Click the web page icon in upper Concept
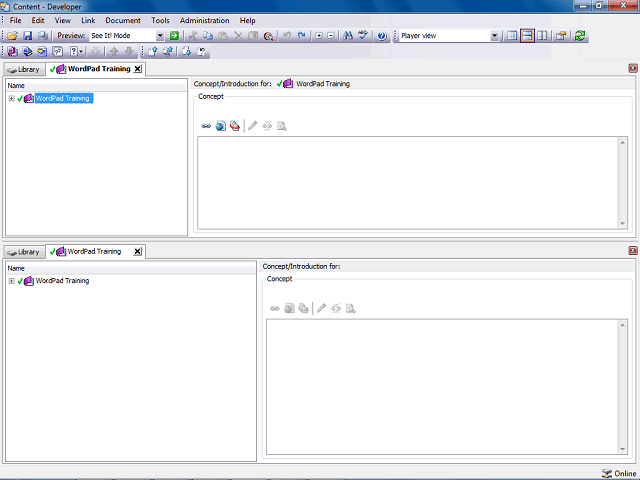Image resolution: width=640 pixels, height=480 pixels. [221, 126]
